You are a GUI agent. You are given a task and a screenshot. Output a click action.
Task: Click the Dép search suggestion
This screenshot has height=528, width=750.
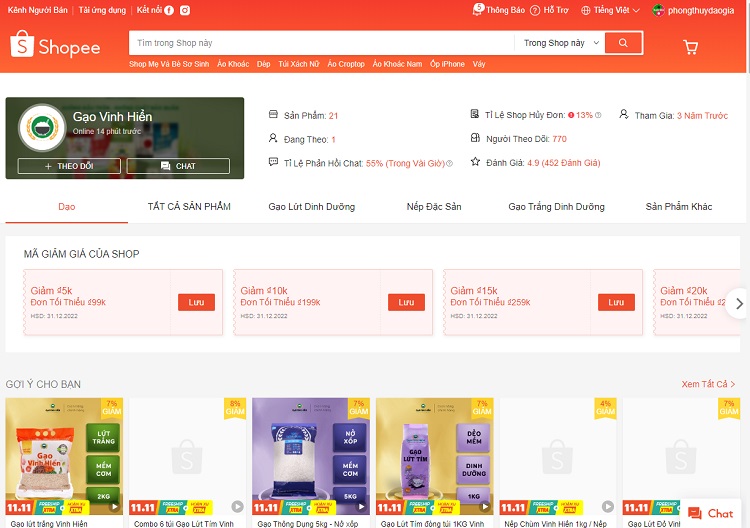264,64
